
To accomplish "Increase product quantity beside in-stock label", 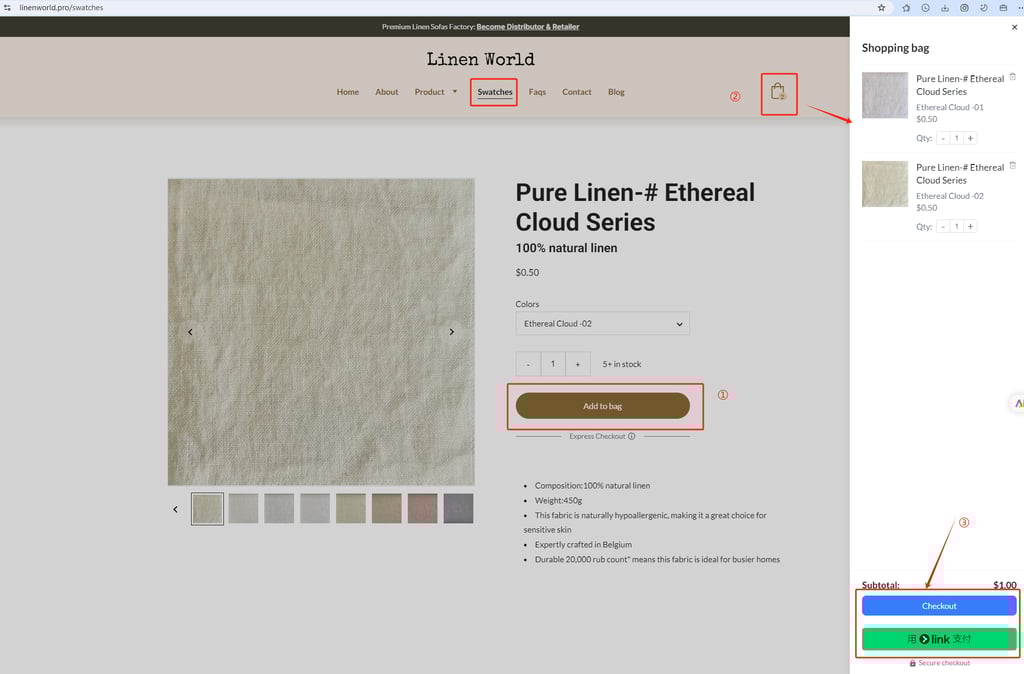I will click(577, 364).
